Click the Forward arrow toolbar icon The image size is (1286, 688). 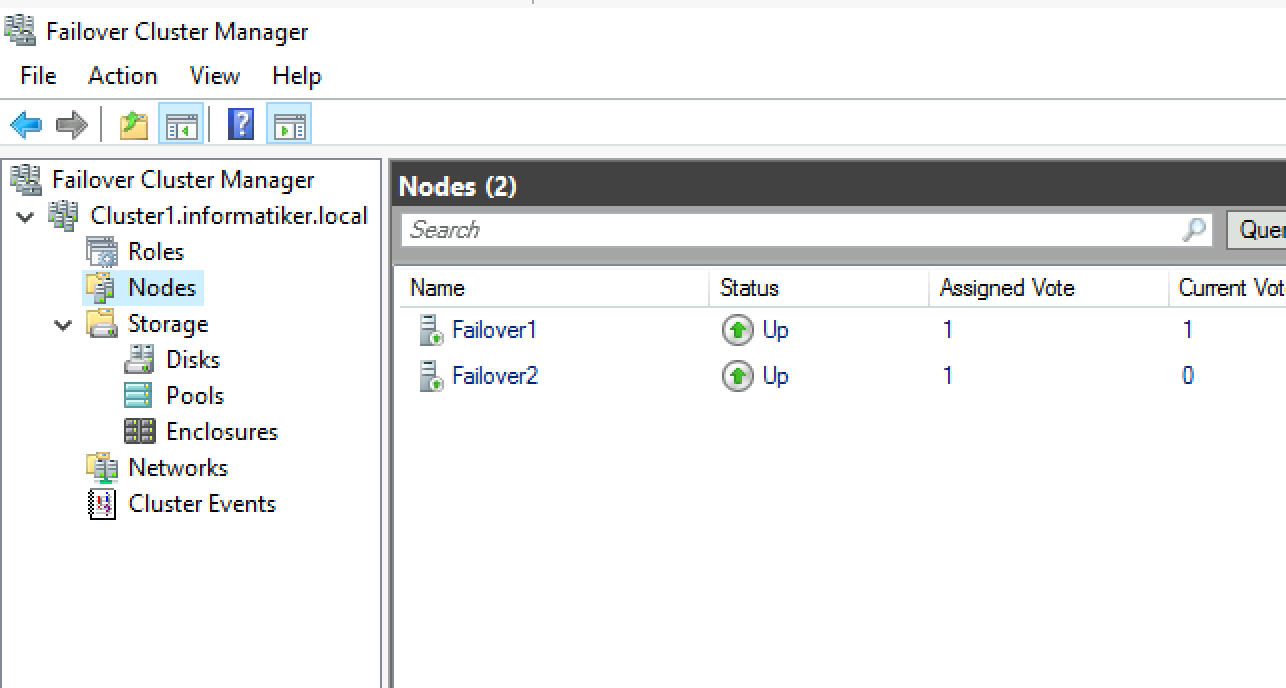[72, 125]
